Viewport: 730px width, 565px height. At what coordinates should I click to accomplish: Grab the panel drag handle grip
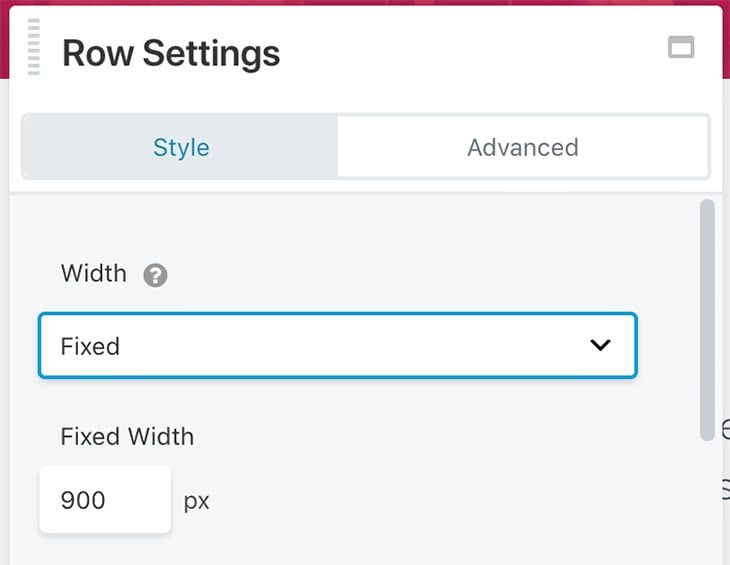tap(34, 47)
